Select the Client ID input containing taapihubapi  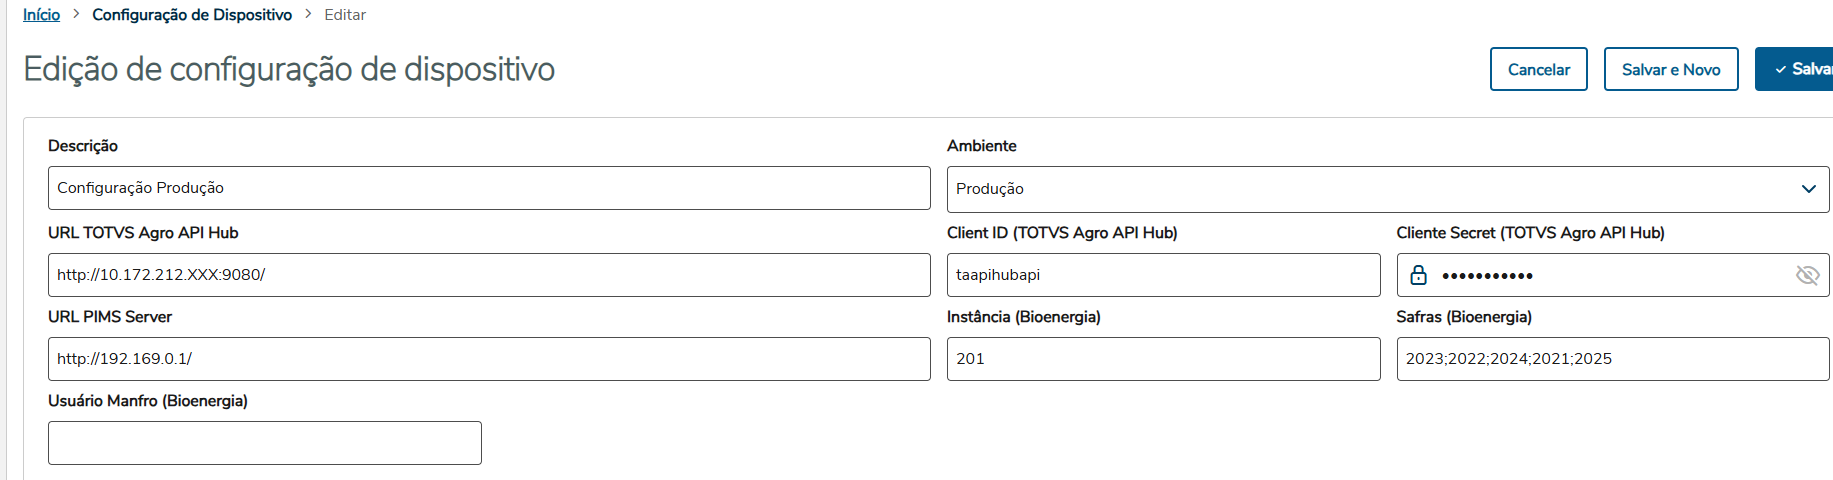pos(1162,275)
